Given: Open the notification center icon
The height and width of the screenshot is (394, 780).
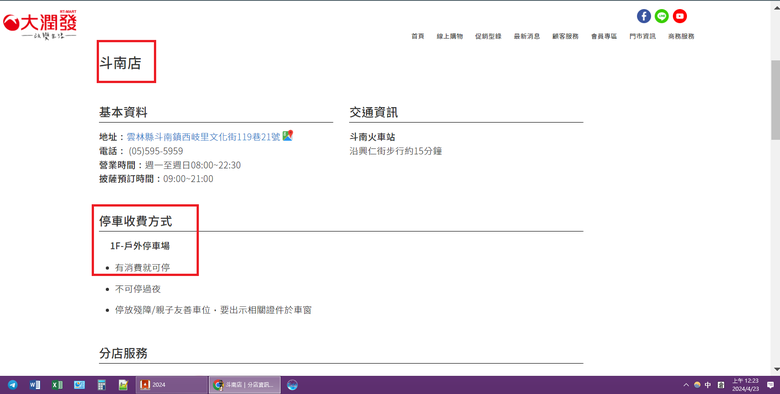Looking at the screenshot, I should [770, 385].
